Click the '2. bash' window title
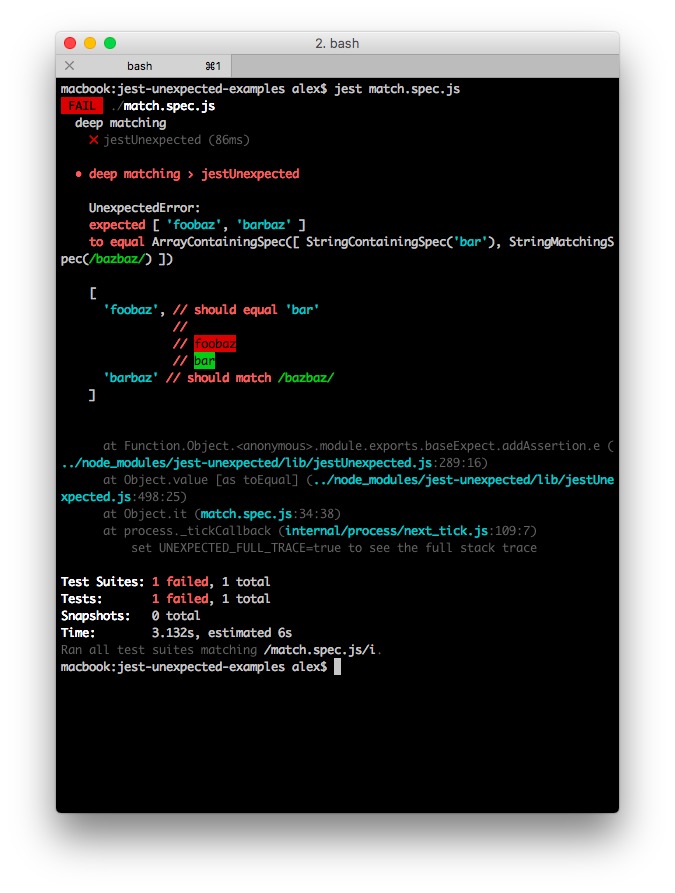 point(337,43)
